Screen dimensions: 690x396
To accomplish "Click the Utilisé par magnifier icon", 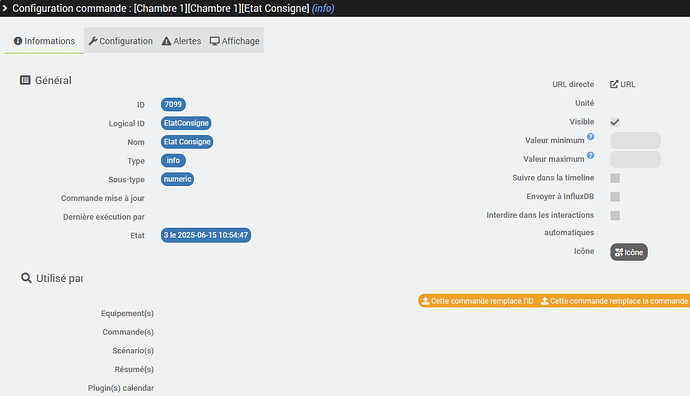I will click(26, 278).
